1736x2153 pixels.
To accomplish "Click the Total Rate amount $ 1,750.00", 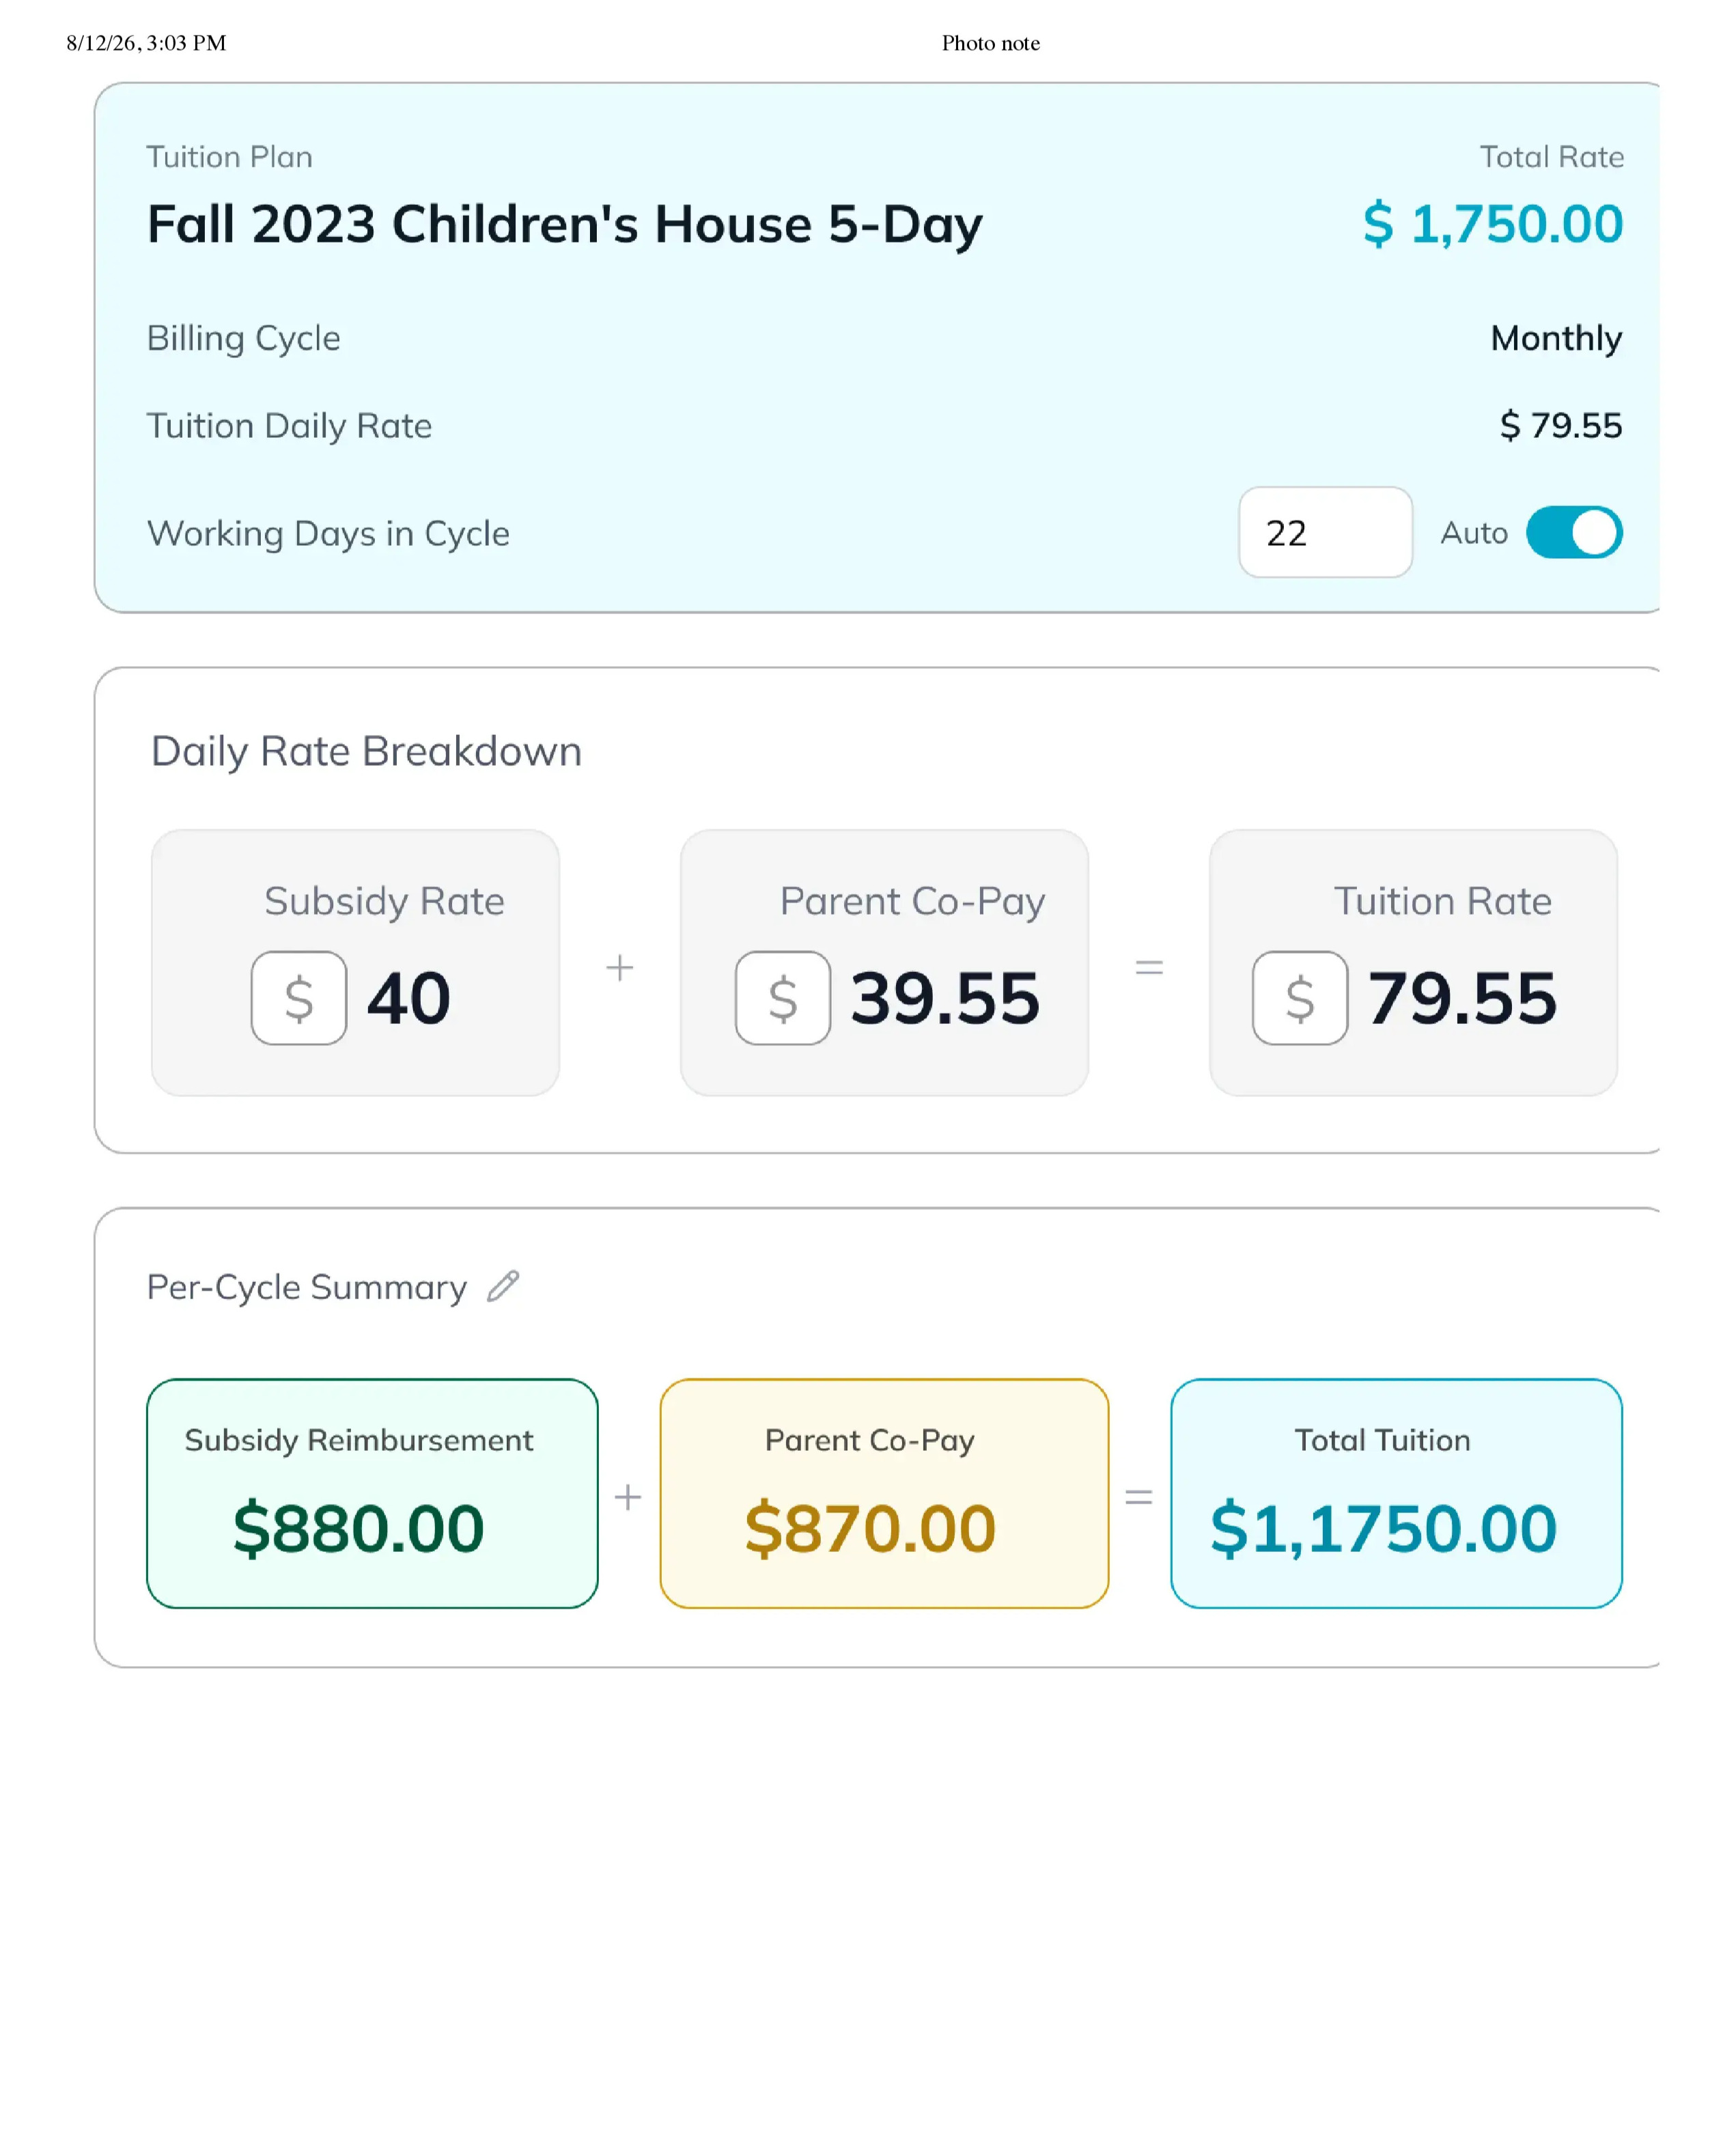I will 1493,223.
